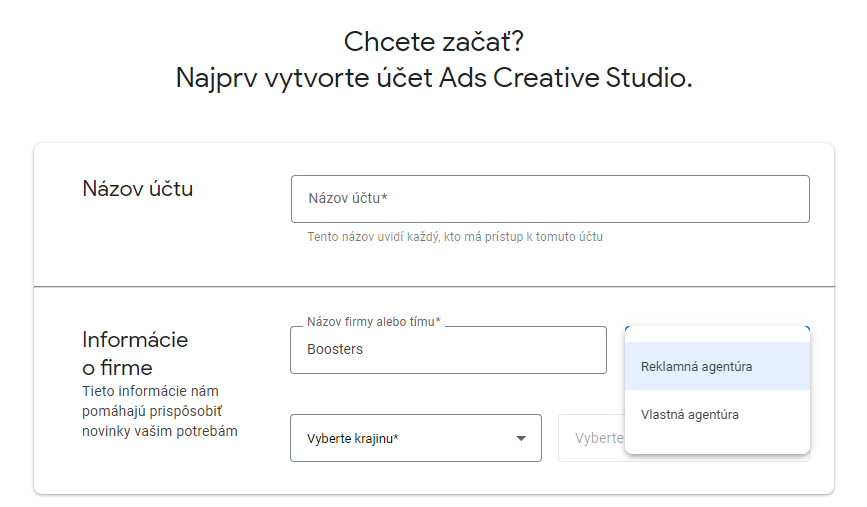Click the country selector's dropdown arrow
This screenshot has height=507, width=867.
click(520, 438)
